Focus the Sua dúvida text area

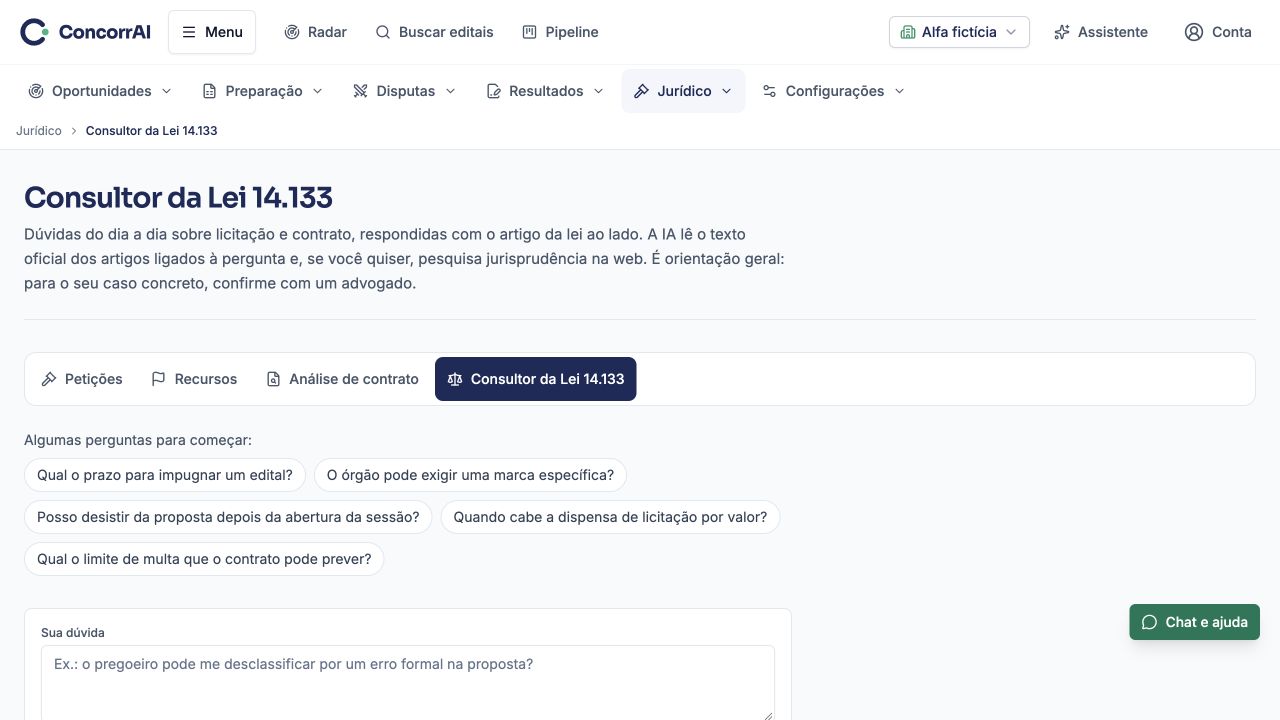[408, 683]
